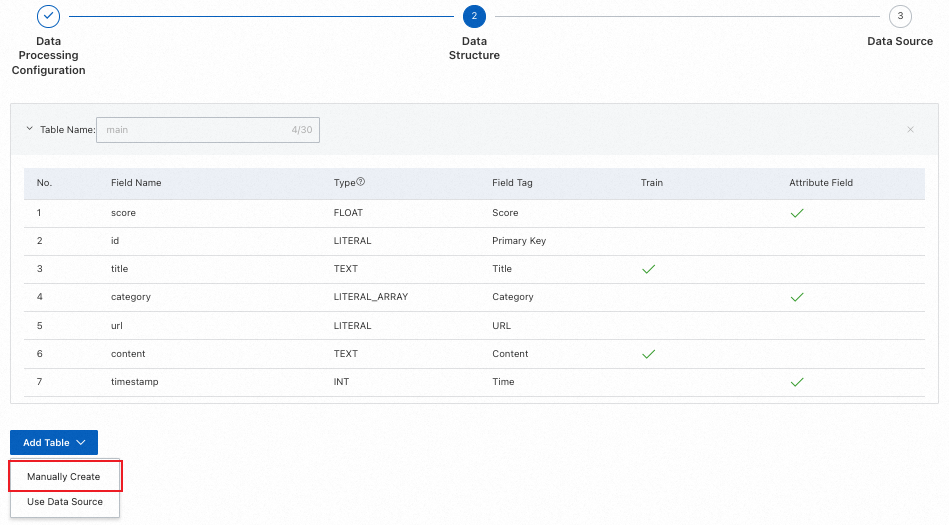Click the INT type cell
The height and width of the screenshot is (525, 949).
coord(341,382)
